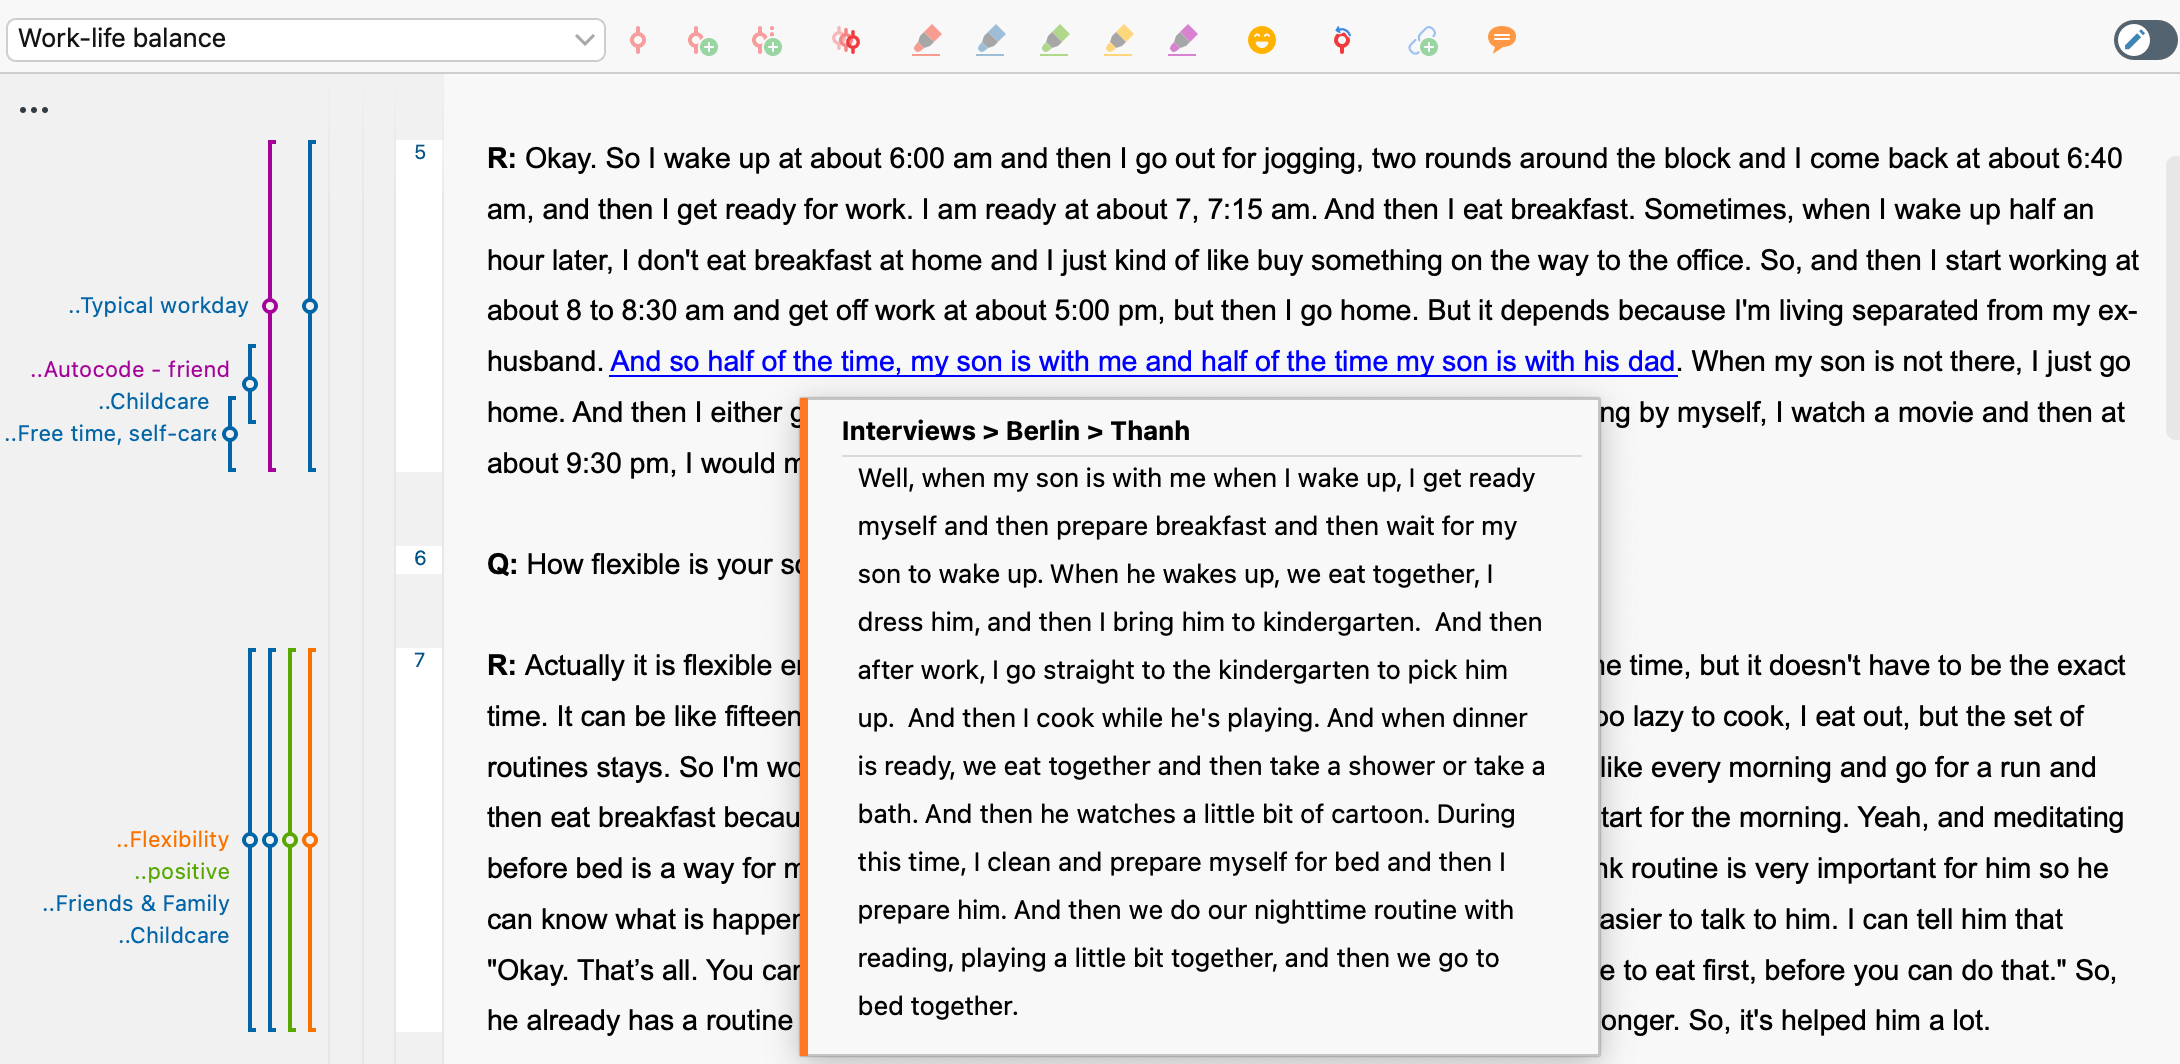Open three-dots options menu in coding column

(x=34, y=110)
